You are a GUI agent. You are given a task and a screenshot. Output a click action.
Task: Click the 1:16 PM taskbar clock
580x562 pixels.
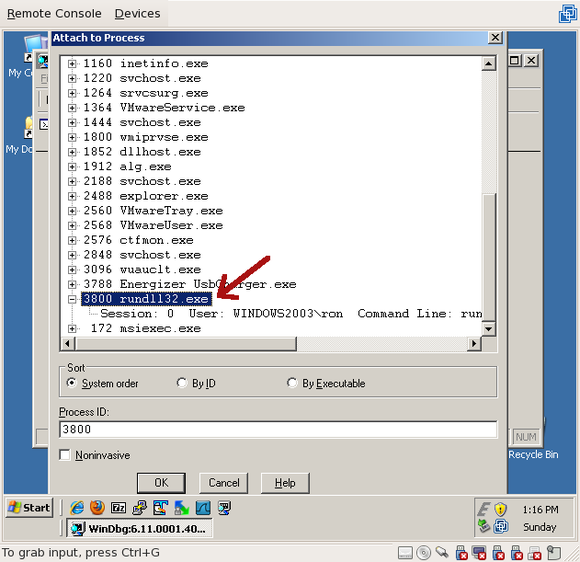click(x=540, y=510)
